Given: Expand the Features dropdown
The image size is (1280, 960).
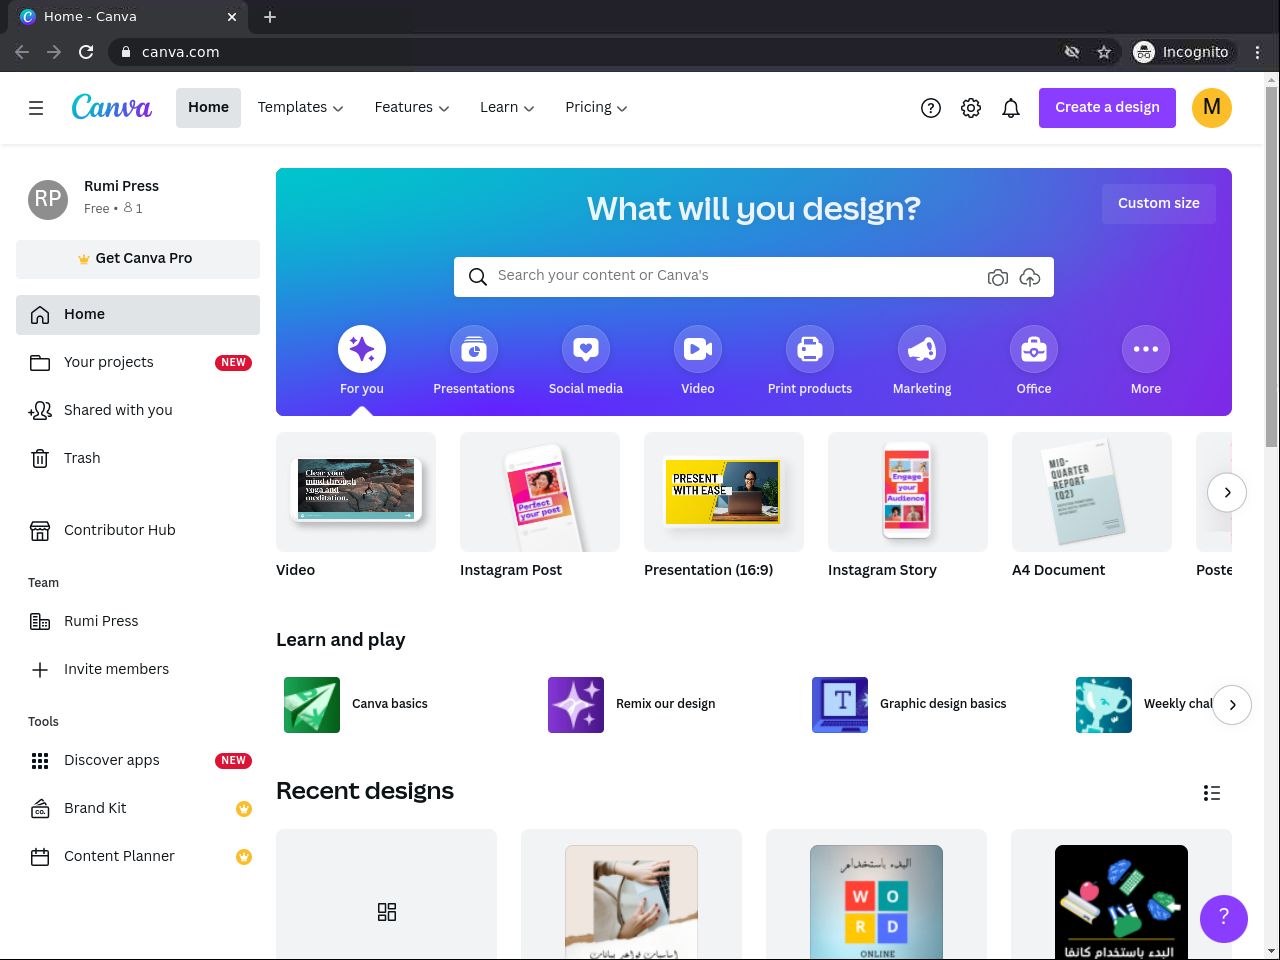Looking at the screenshot, I should 412,108.
